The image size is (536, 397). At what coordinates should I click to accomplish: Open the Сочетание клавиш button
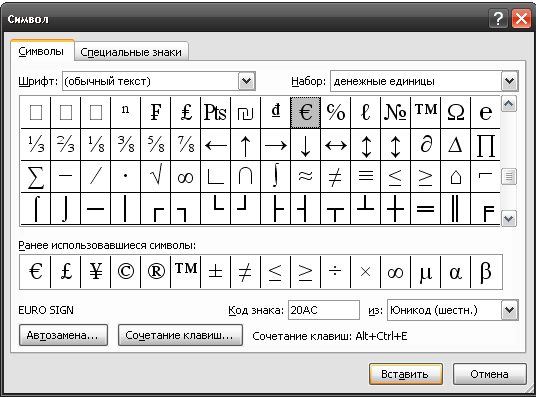coord(180,335)
